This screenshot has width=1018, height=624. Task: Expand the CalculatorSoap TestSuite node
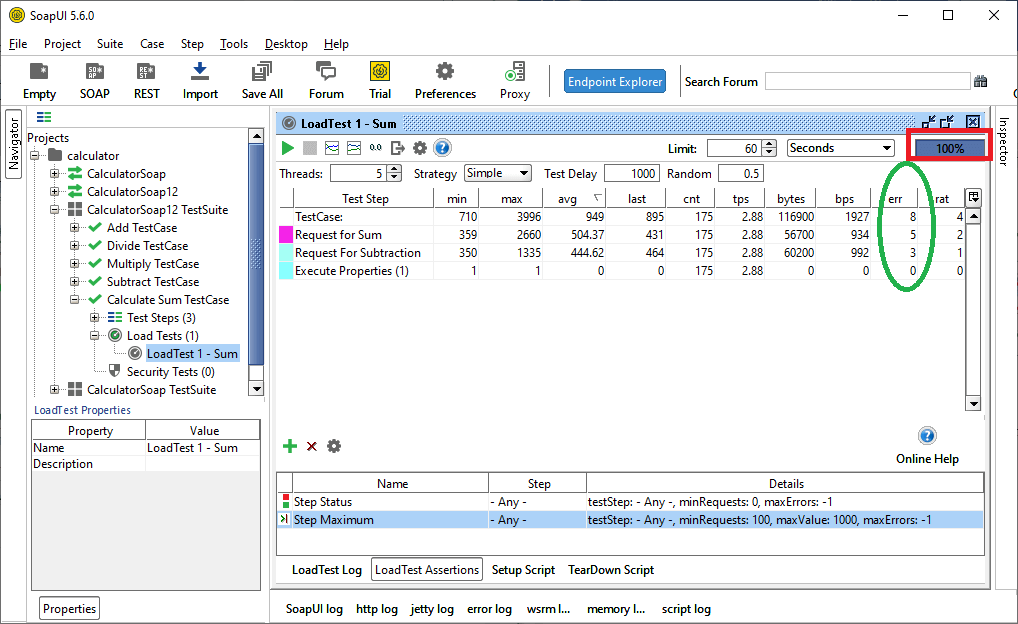(55, 390)
